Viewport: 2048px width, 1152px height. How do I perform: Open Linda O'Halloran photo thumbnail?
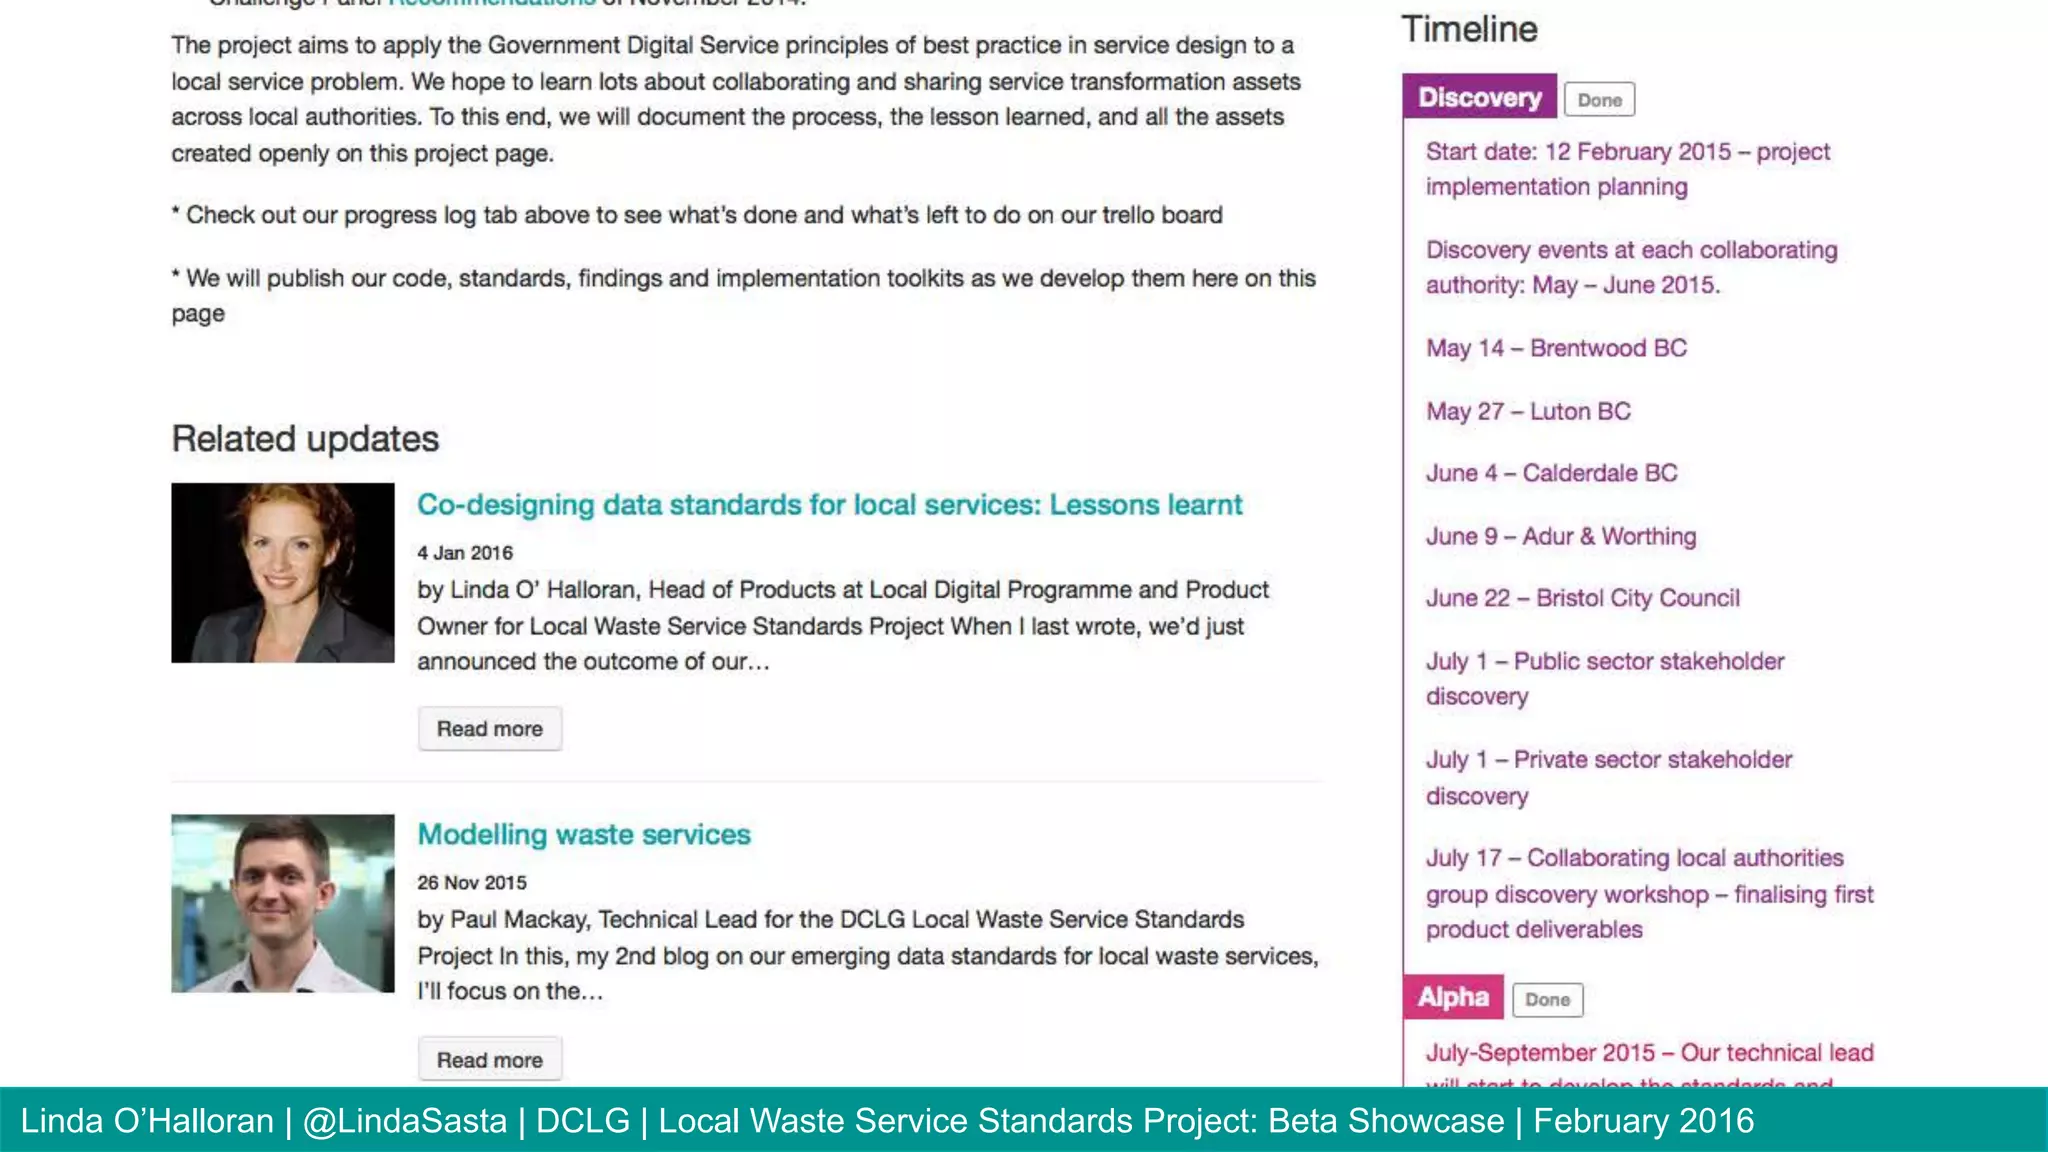283,573
